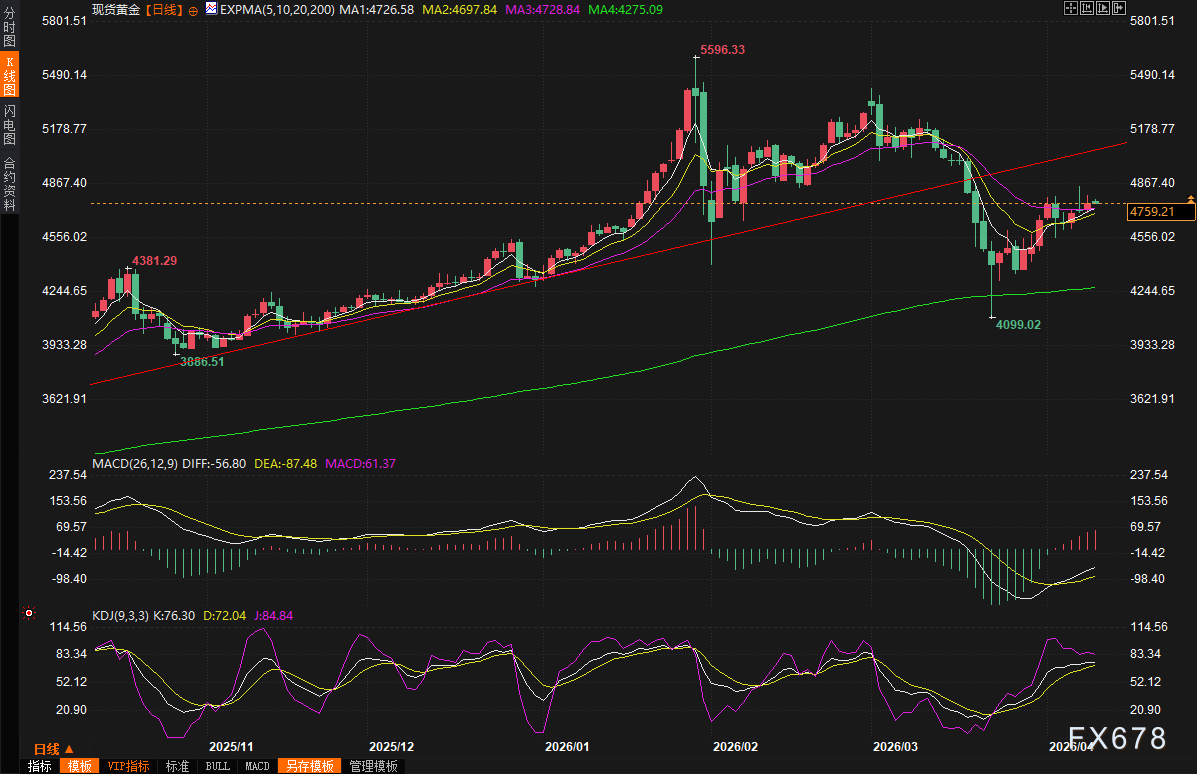Click the 4759.21 current price label
The height and width of the screenshot is (774, 1197).
[1160, 212]
